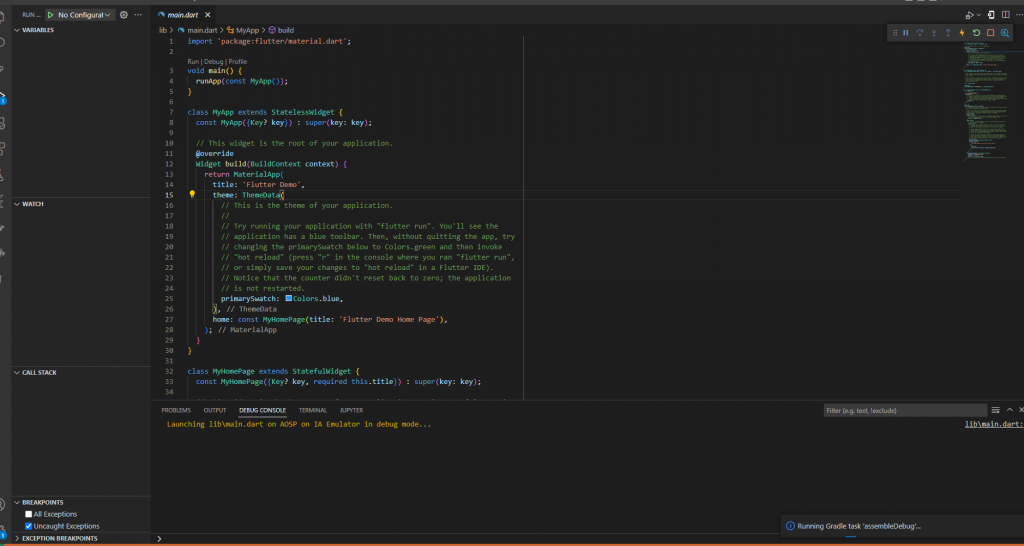Image resolution: width=1024 pixels, height=546 pixels.
Task: Focus the debug console Filter field
Action: point(905,410)
